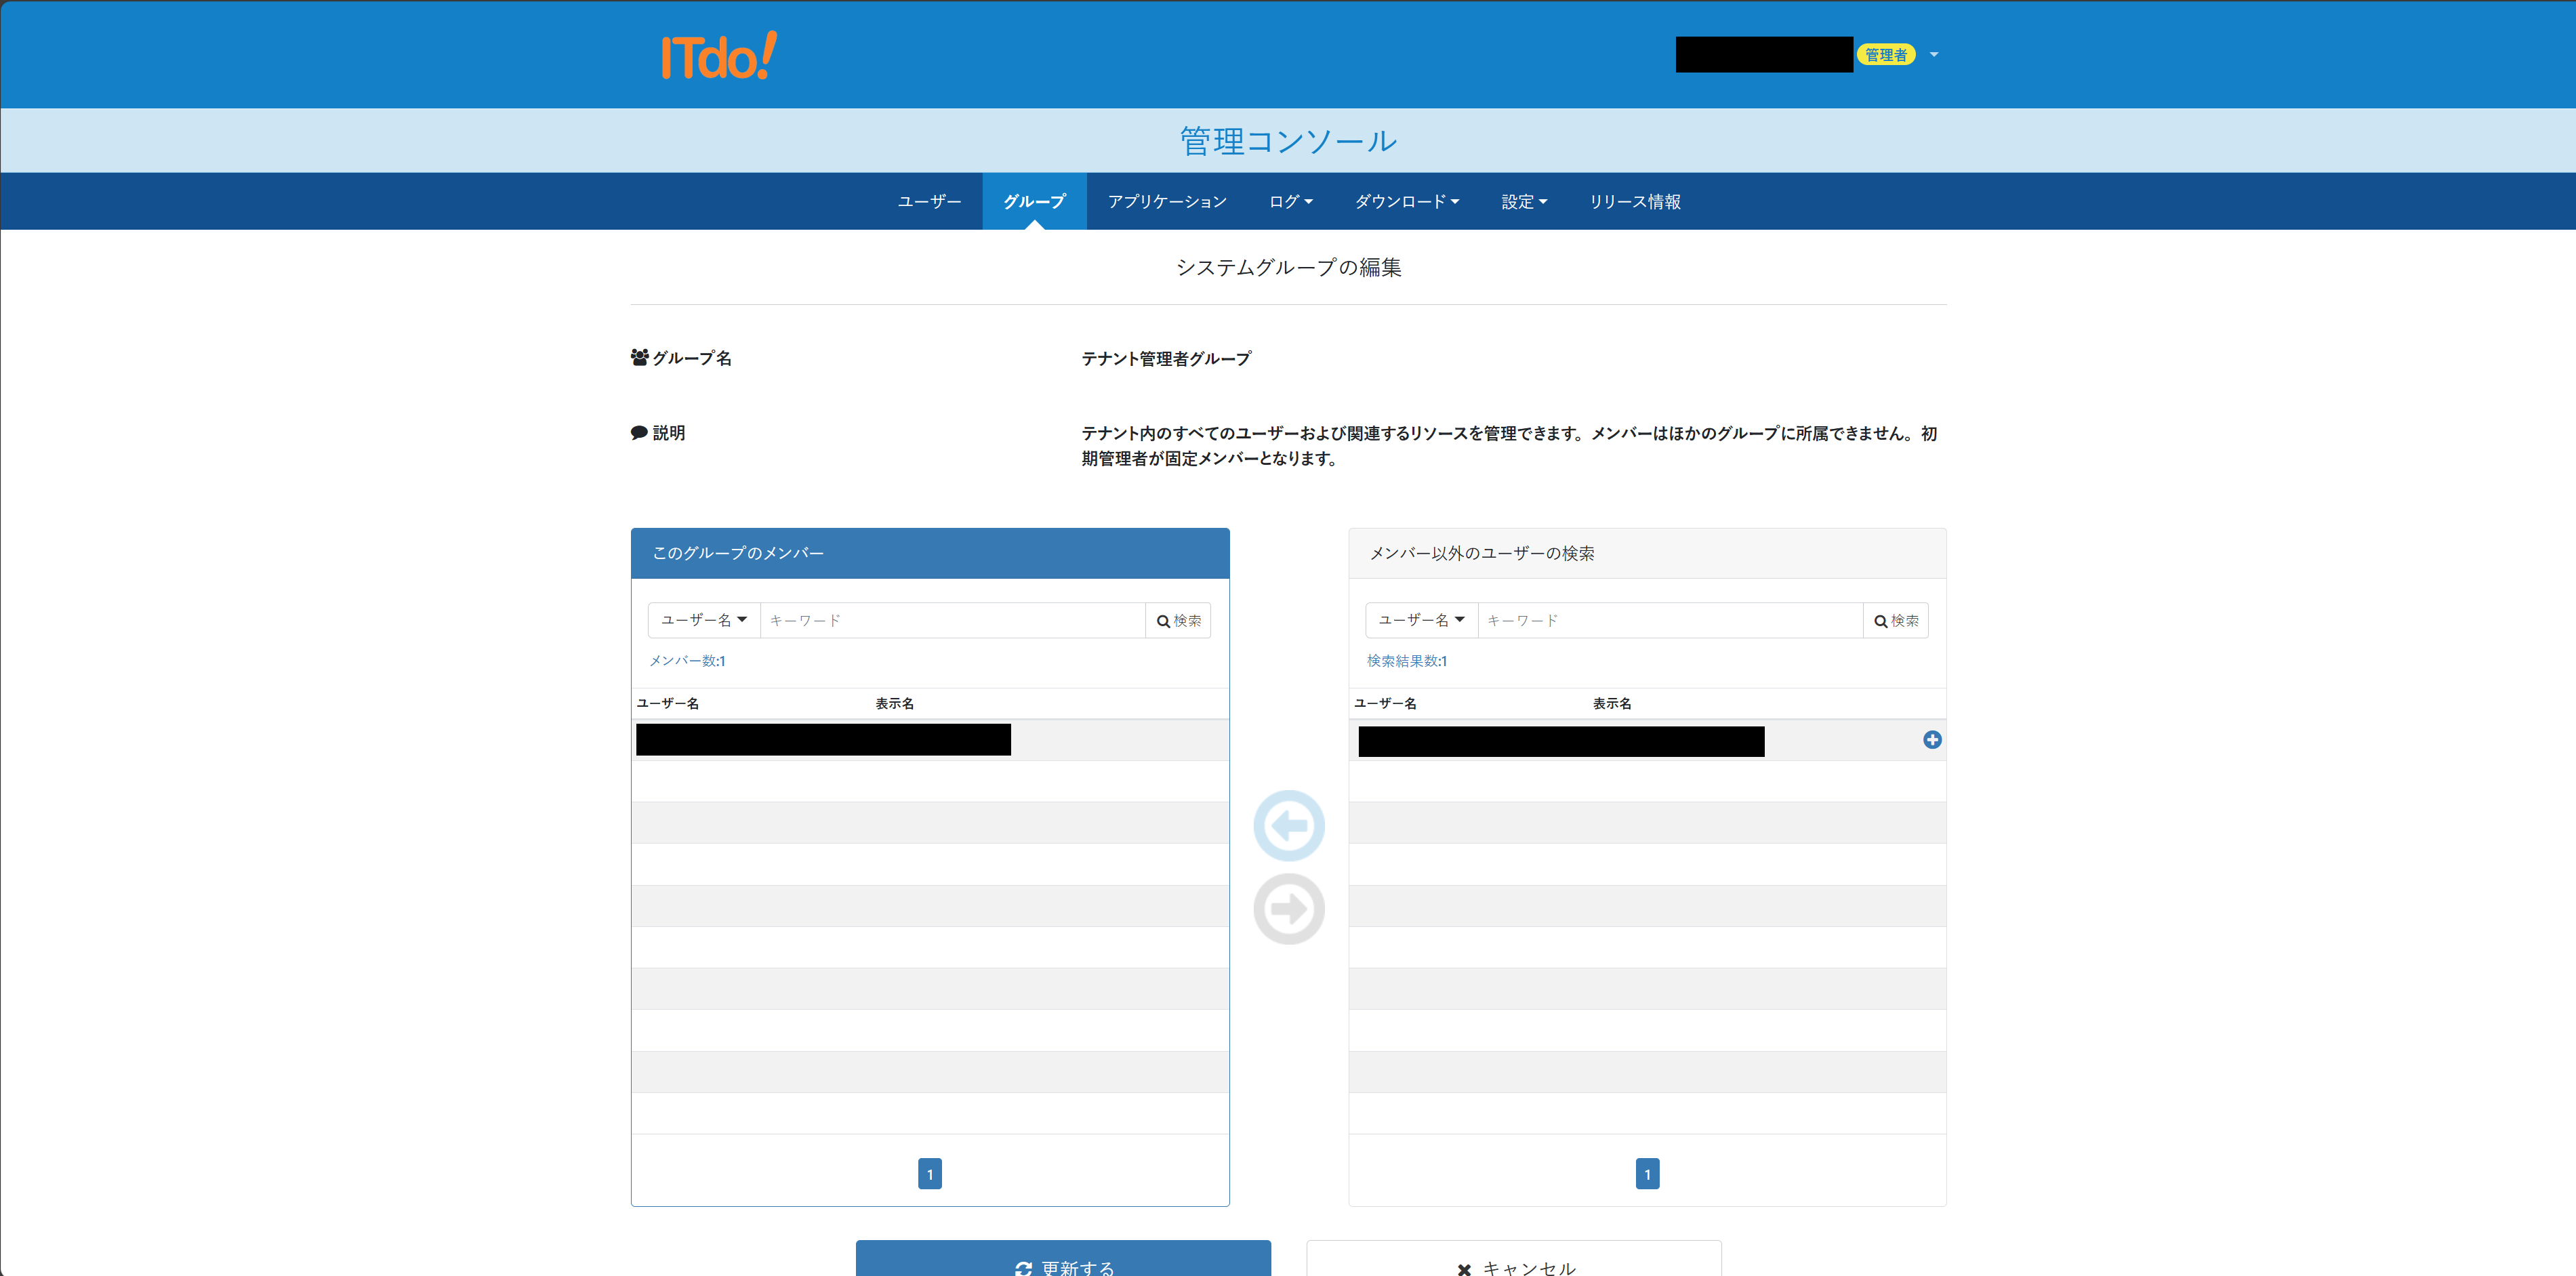
Task: Expand the ダウンロード menu
Action: click(1406, 202)
